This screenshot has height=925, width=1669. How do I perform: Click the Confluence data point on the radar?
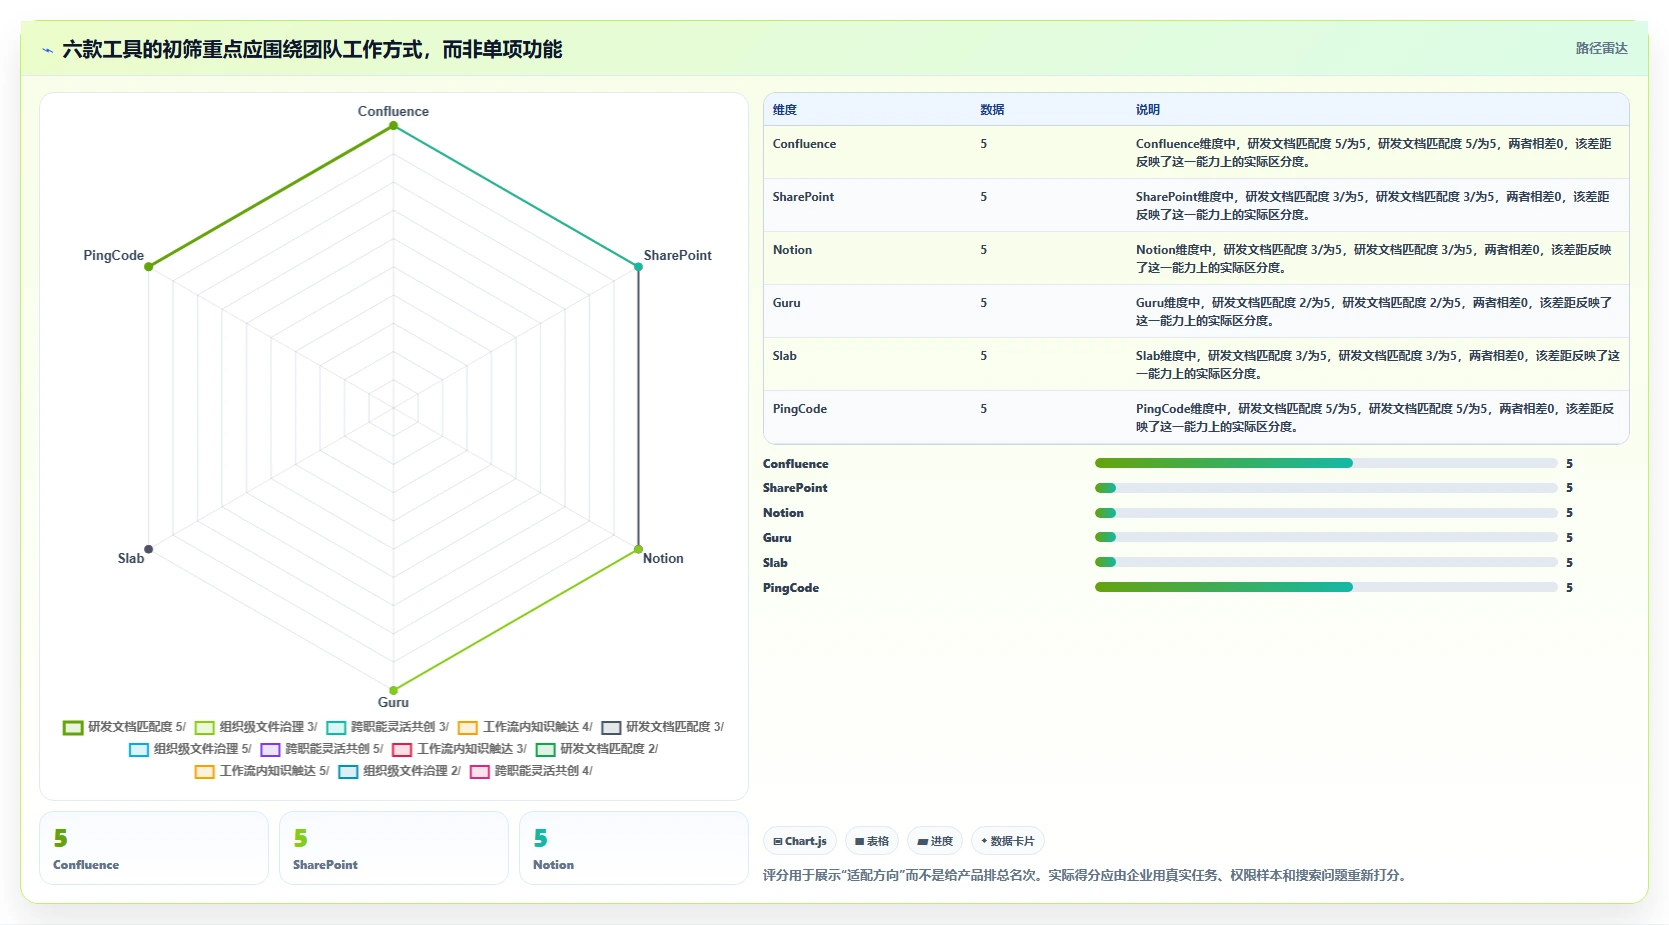(x=393, y=126)
